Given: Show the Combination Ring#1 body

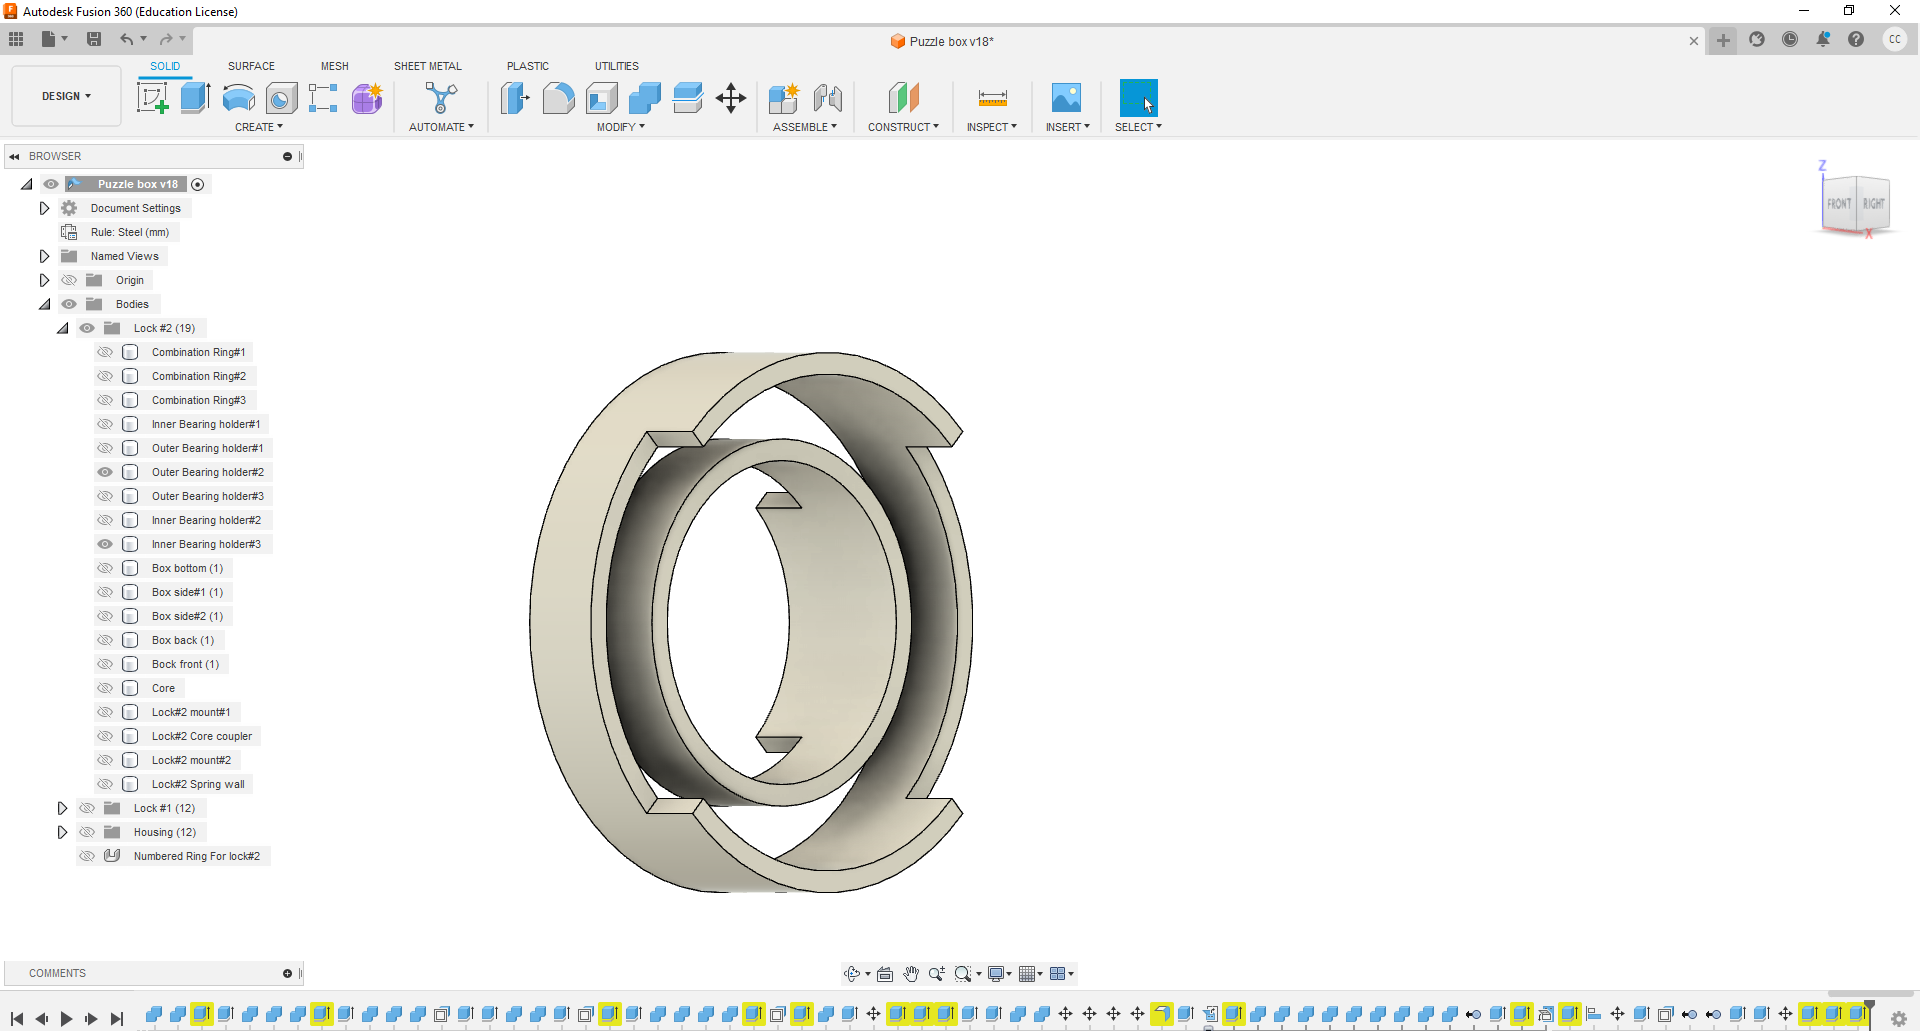Looking at the screenshot, I should (104, 352).
